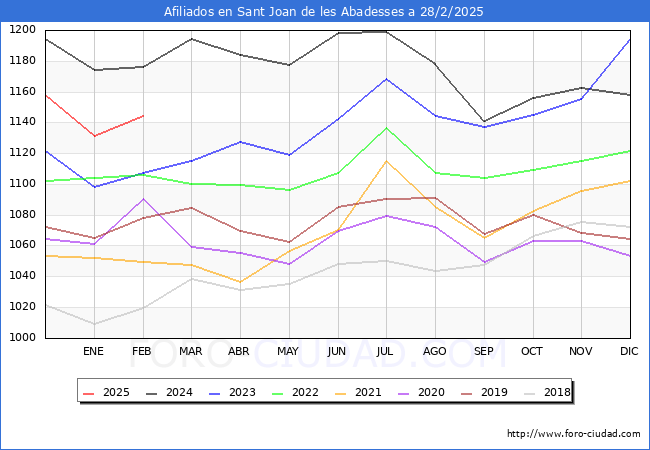This screenshot has height=450, width=650.
Task: Click the orange 2021 line's July peak
Action: tap(386, 161)
